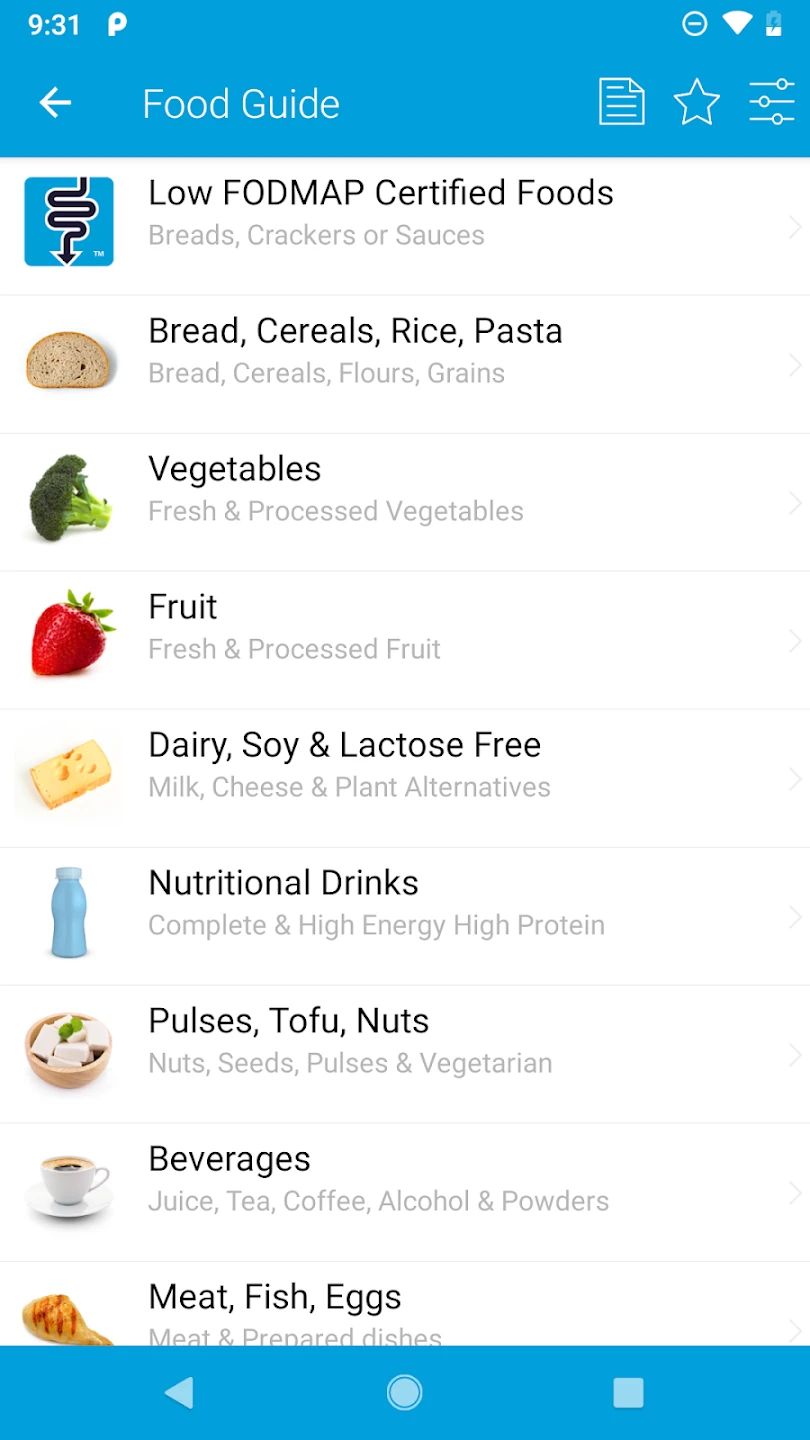Screen dimensions: 810x1440
Task: Tap the cheese wedge image
Action: [x=69, y=774]
